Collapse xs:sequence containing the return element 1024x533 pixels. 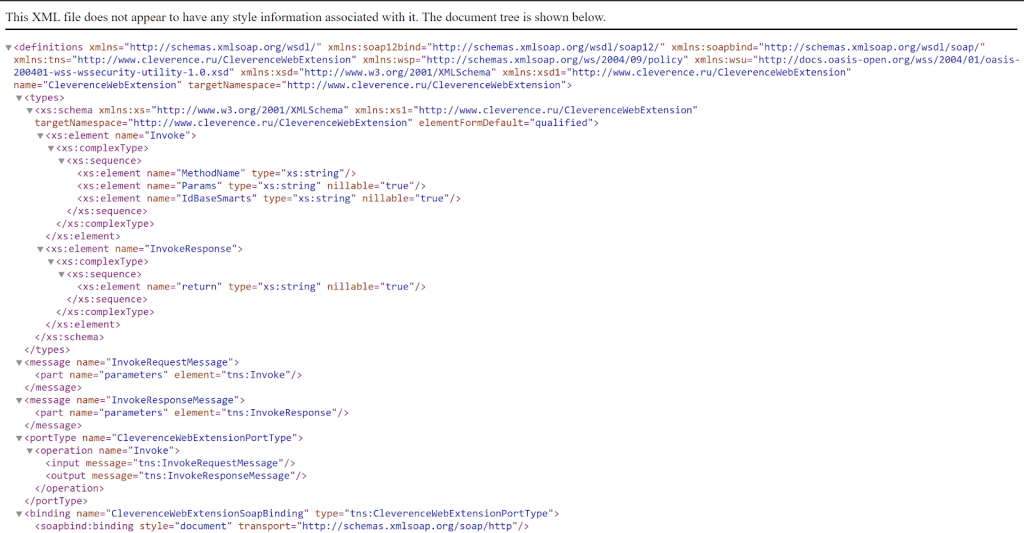(x=61, y=274)
